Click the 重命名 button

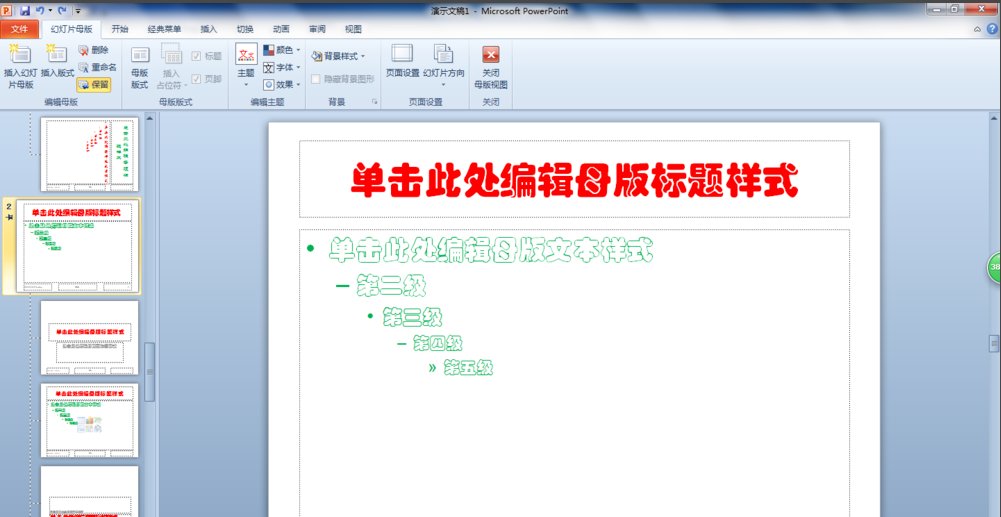click(98, 67)
